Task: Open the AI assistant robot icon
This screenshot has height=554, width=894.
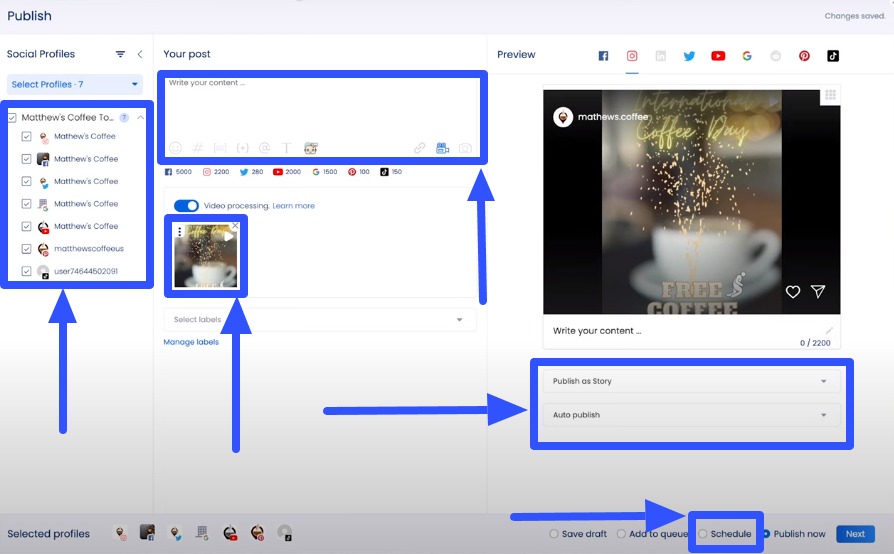Action: [x=311, y=148]
